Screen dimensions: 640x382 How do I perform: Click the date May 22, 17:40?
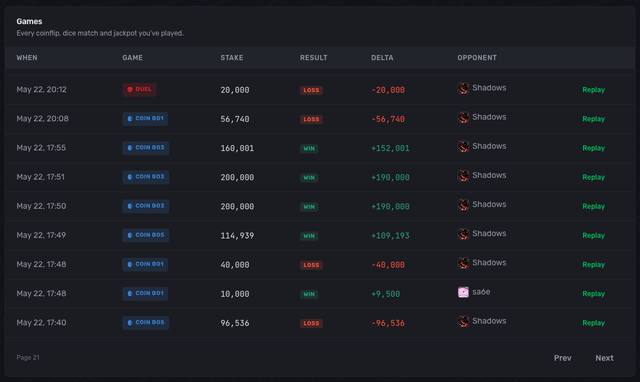[x=41, y=323]
